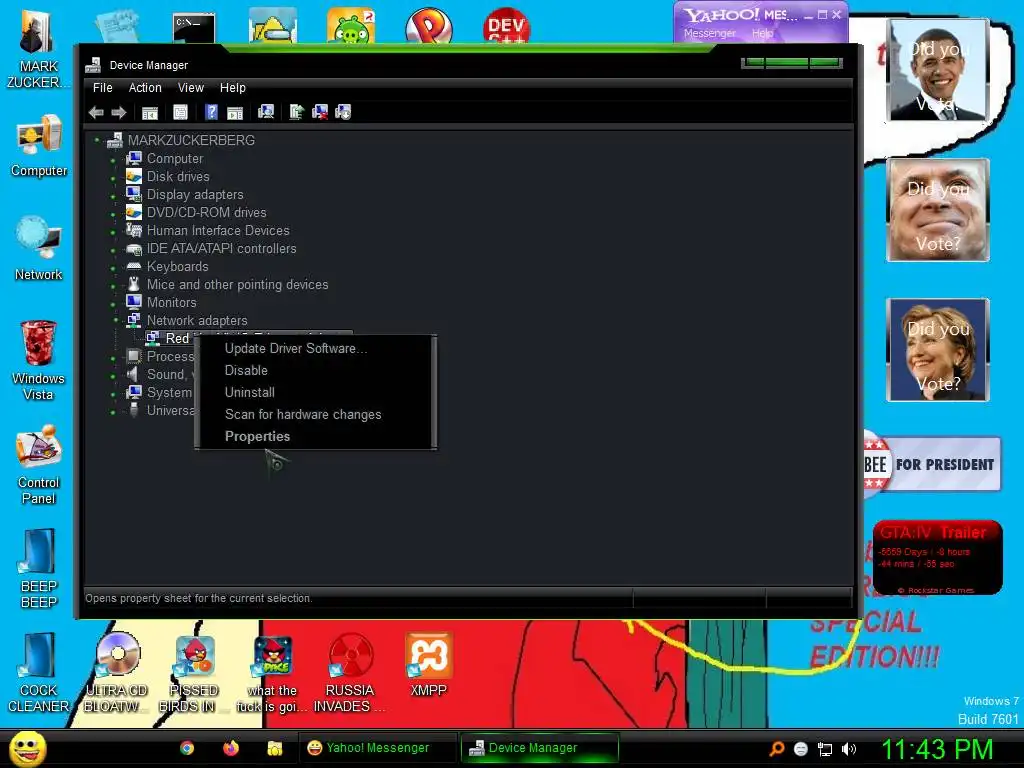Open Properties via the toolbar sheet icon
The image size is (1024, 768).
(180, 112)
